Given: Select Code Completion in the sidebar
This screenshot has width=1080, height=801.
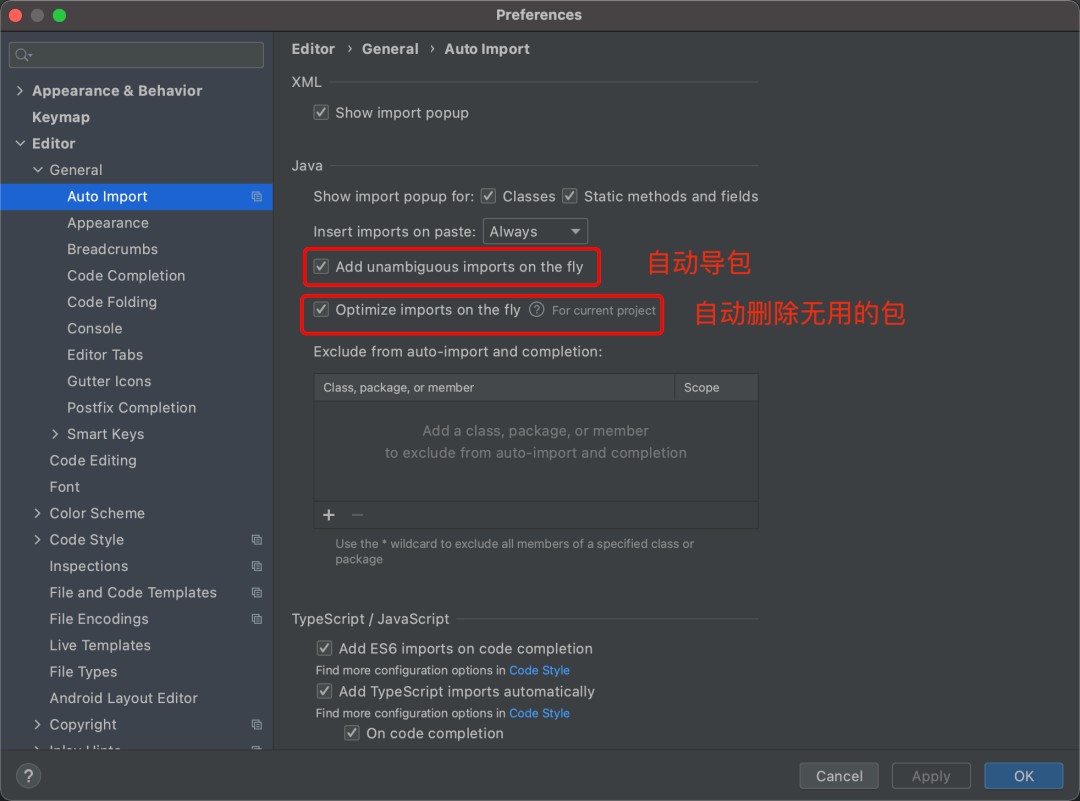Looking at the screenshot, I should pos(125,275).
